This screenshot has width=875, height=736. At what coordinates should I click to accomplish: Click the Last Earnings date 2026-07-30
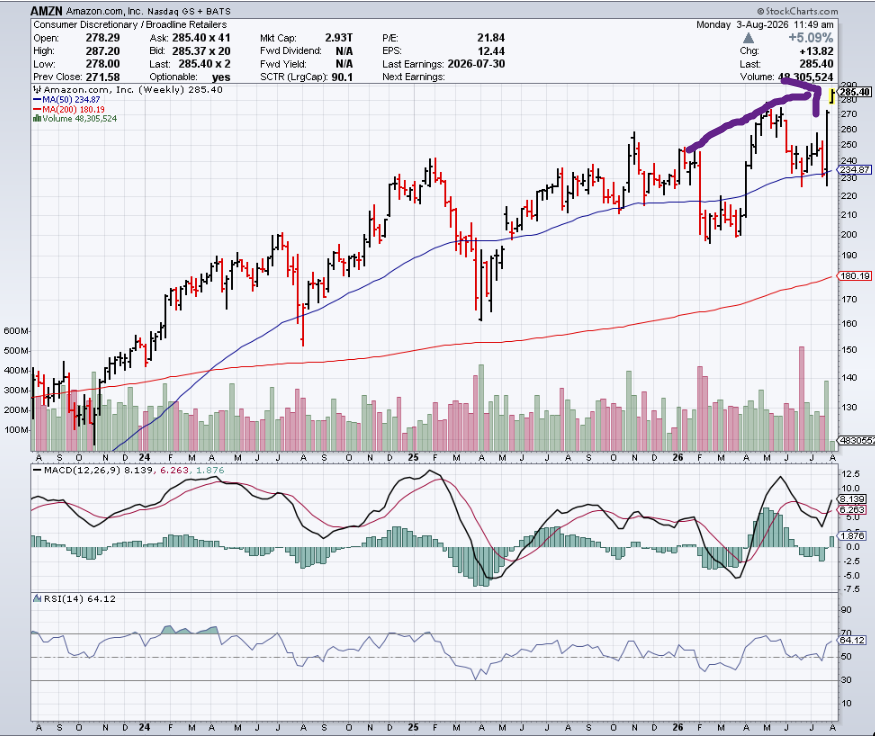point(476,64)
